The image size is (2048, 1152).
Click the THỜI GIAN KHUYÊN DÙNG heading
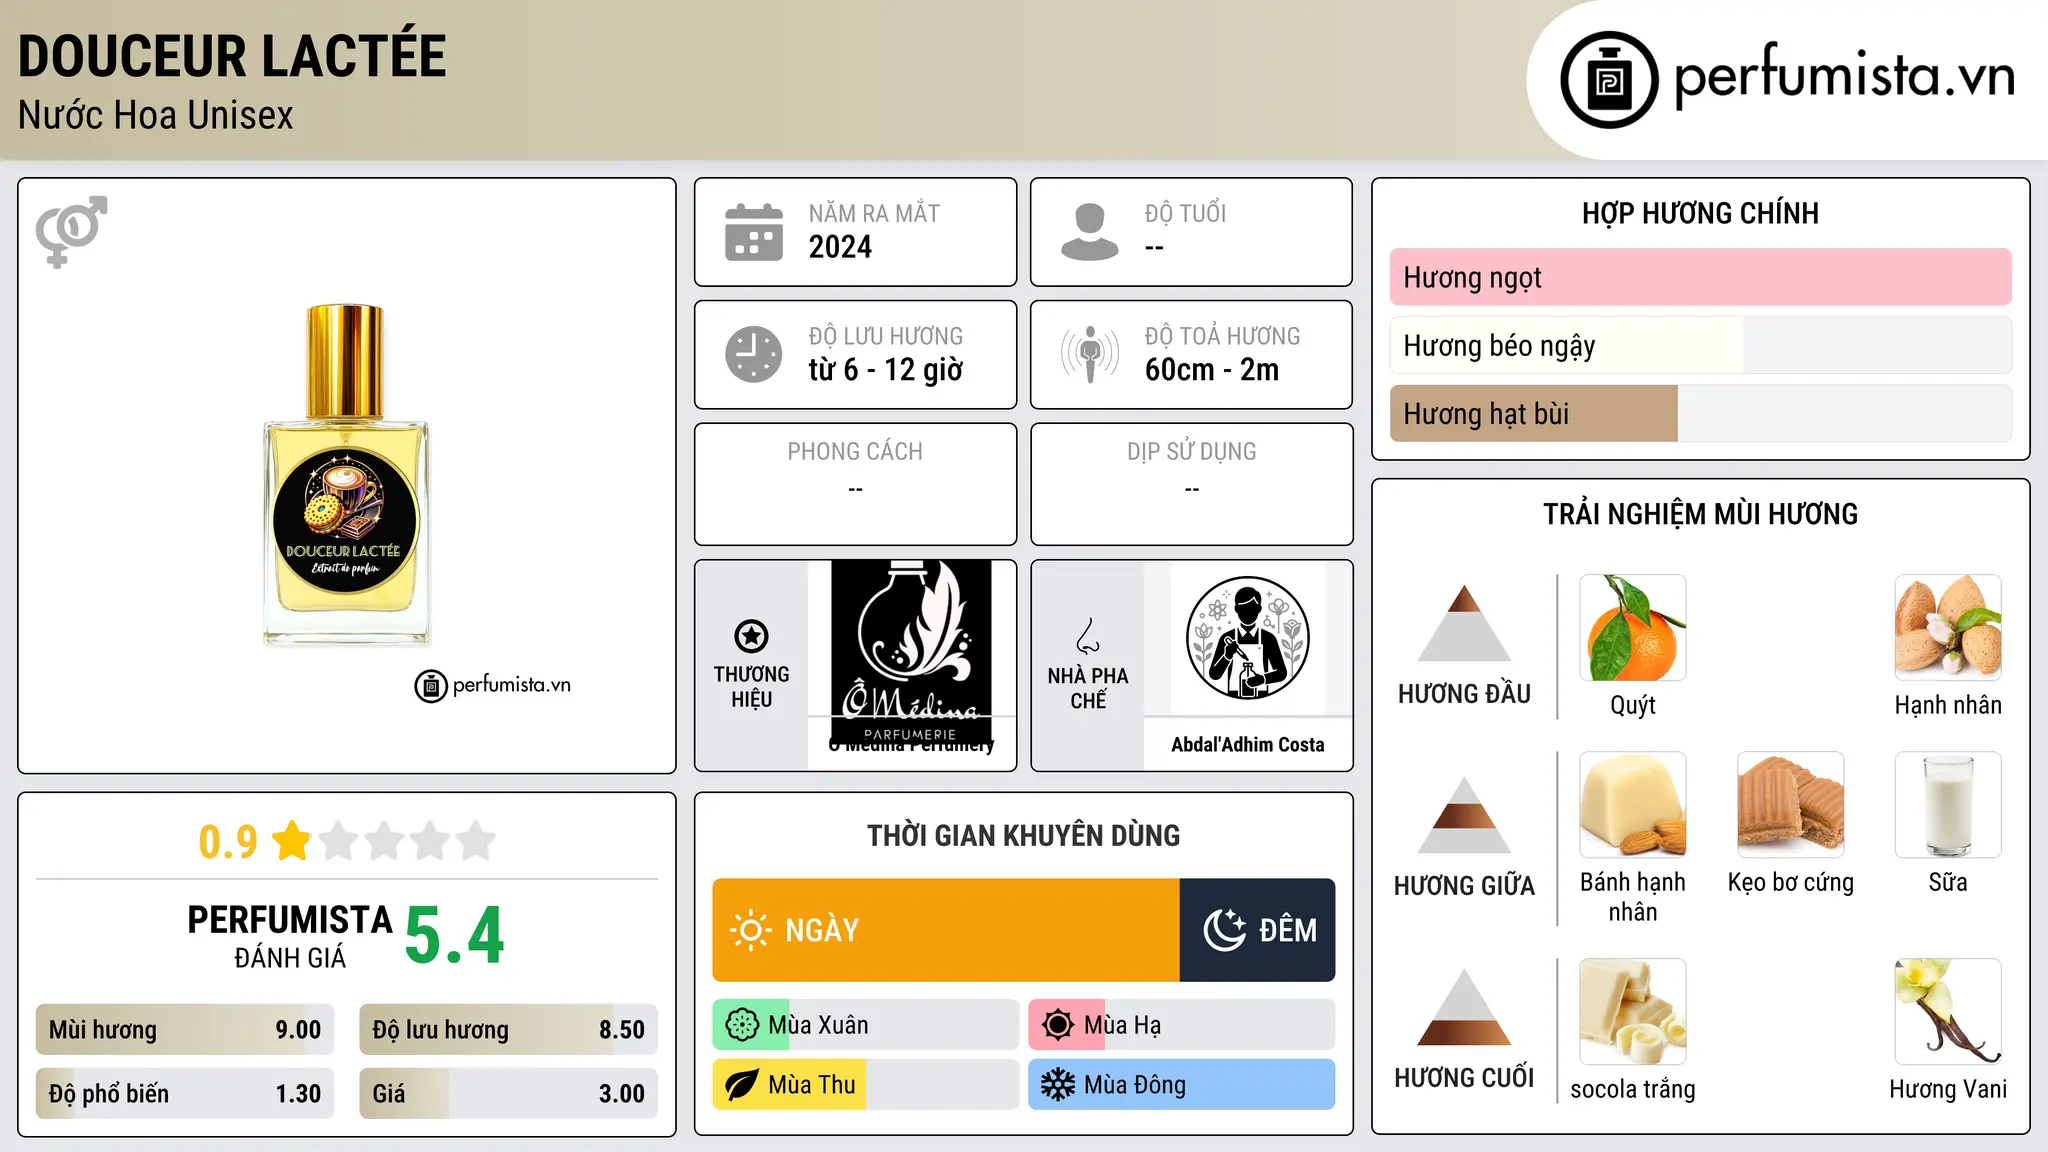(1023, 835)
